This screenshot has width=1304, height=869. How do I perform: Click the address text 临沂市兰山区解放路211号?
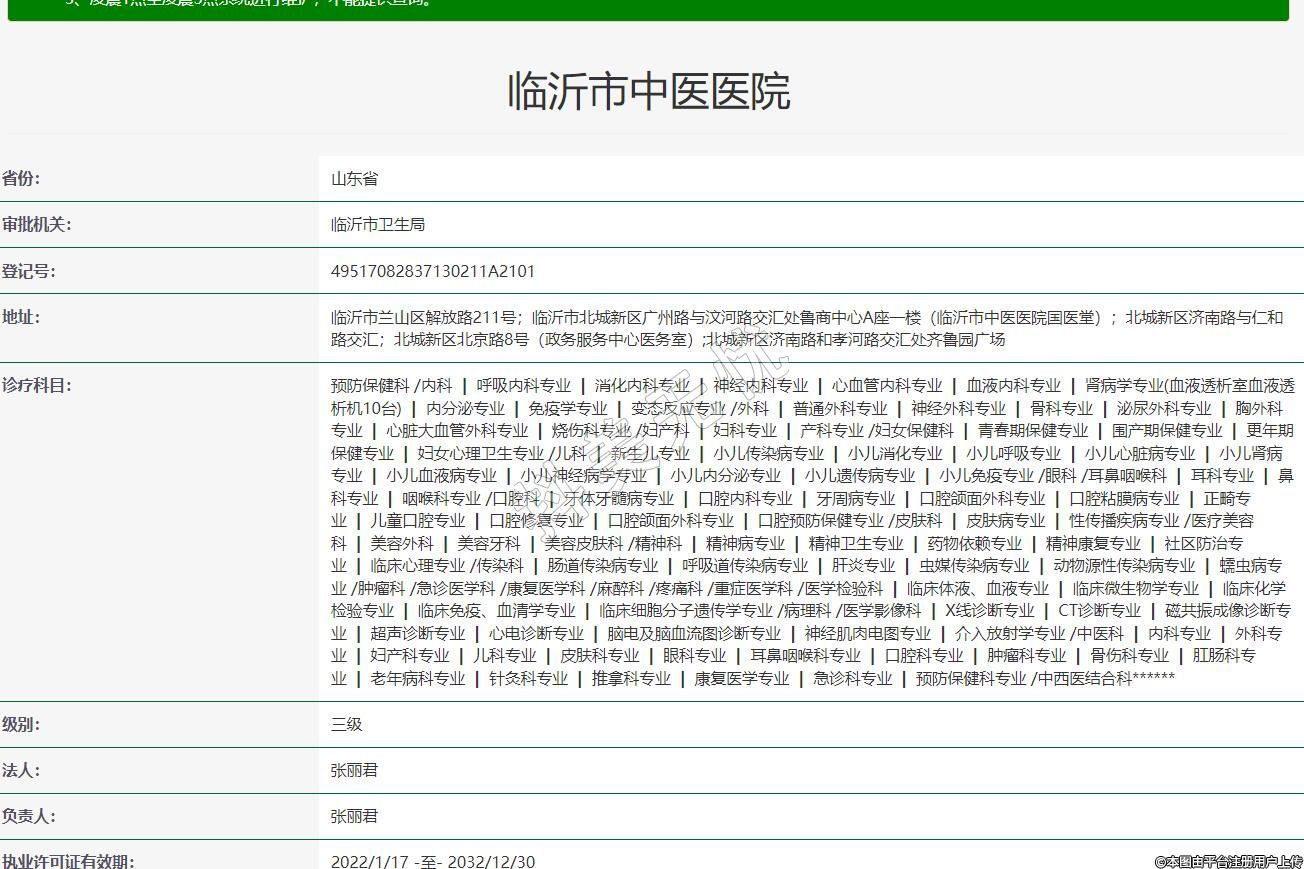[424, 317]
